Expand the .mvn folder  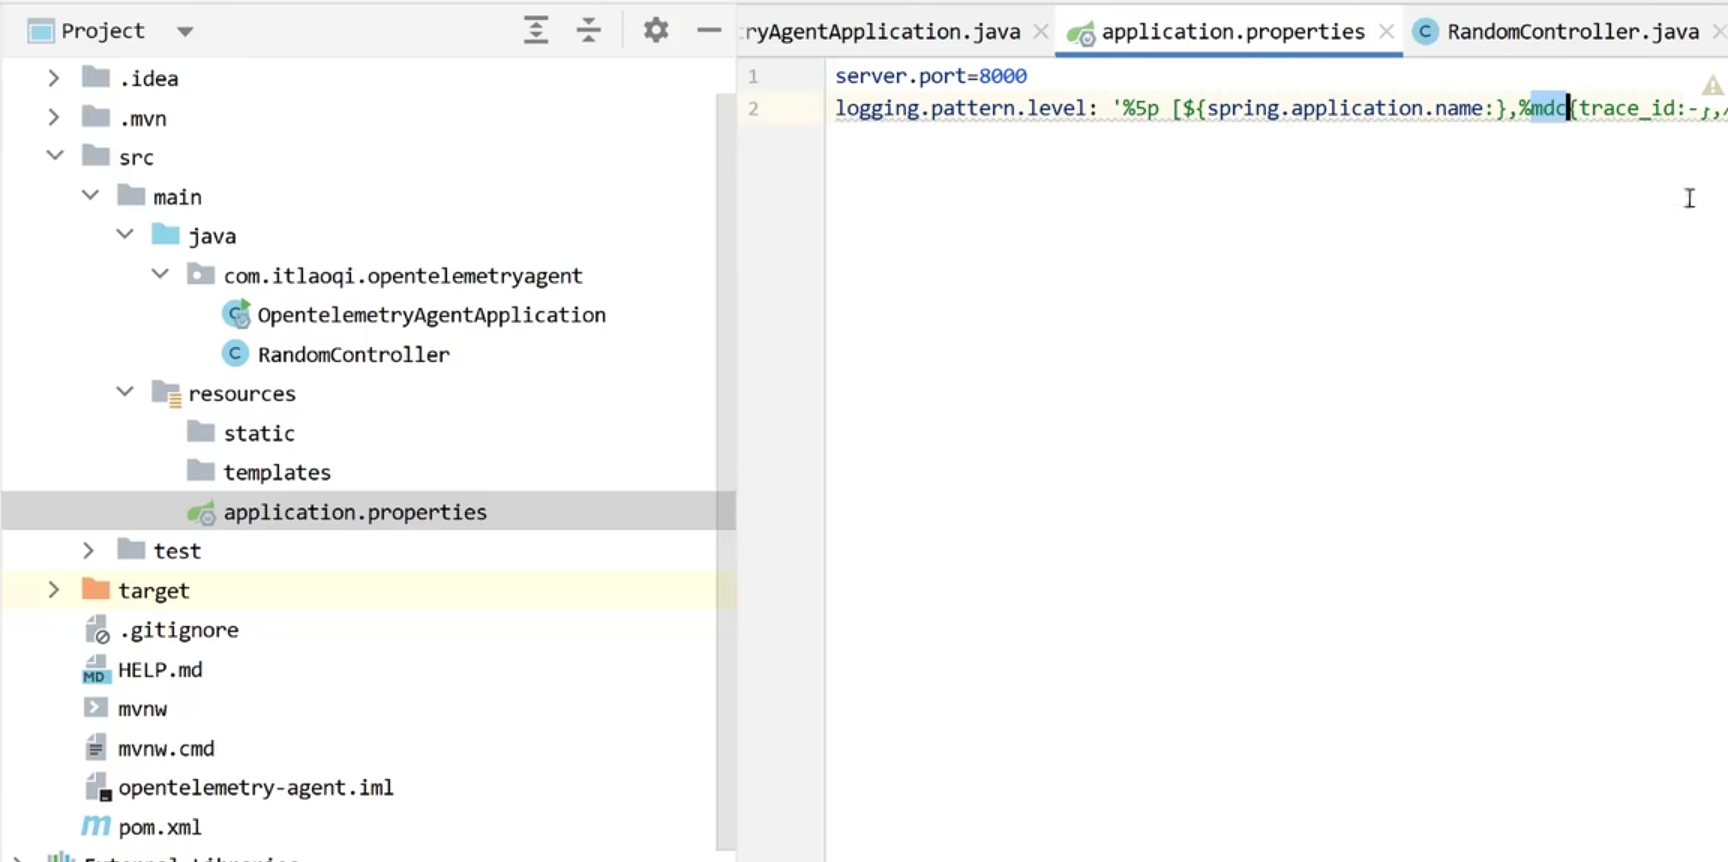pos(54,118)
